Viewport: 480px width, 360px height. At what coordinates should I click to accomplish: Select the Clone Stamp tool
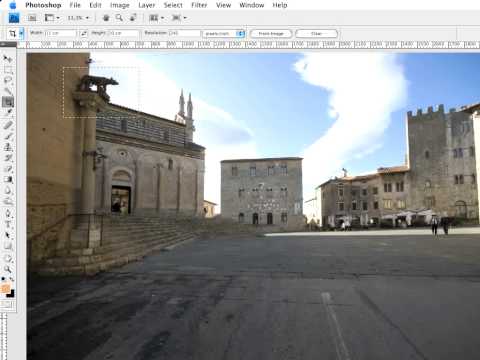click(x=8, y=147)
